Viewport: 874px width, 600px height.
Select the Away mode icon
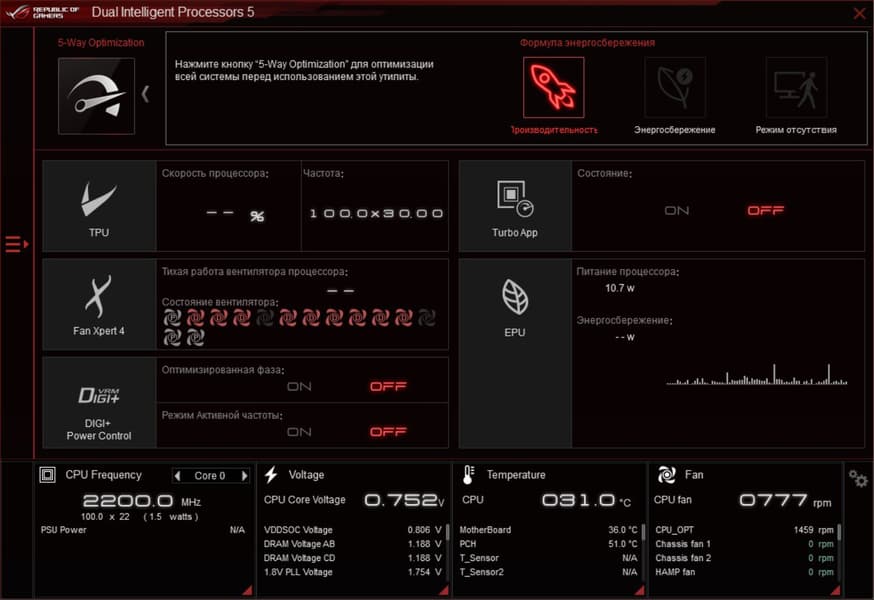[796, 88]
